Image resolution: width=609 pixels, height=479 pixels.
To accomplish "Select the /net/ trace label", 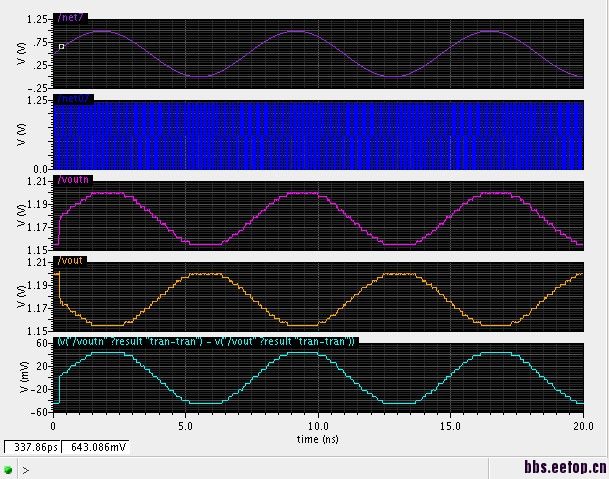I will 70,18.
